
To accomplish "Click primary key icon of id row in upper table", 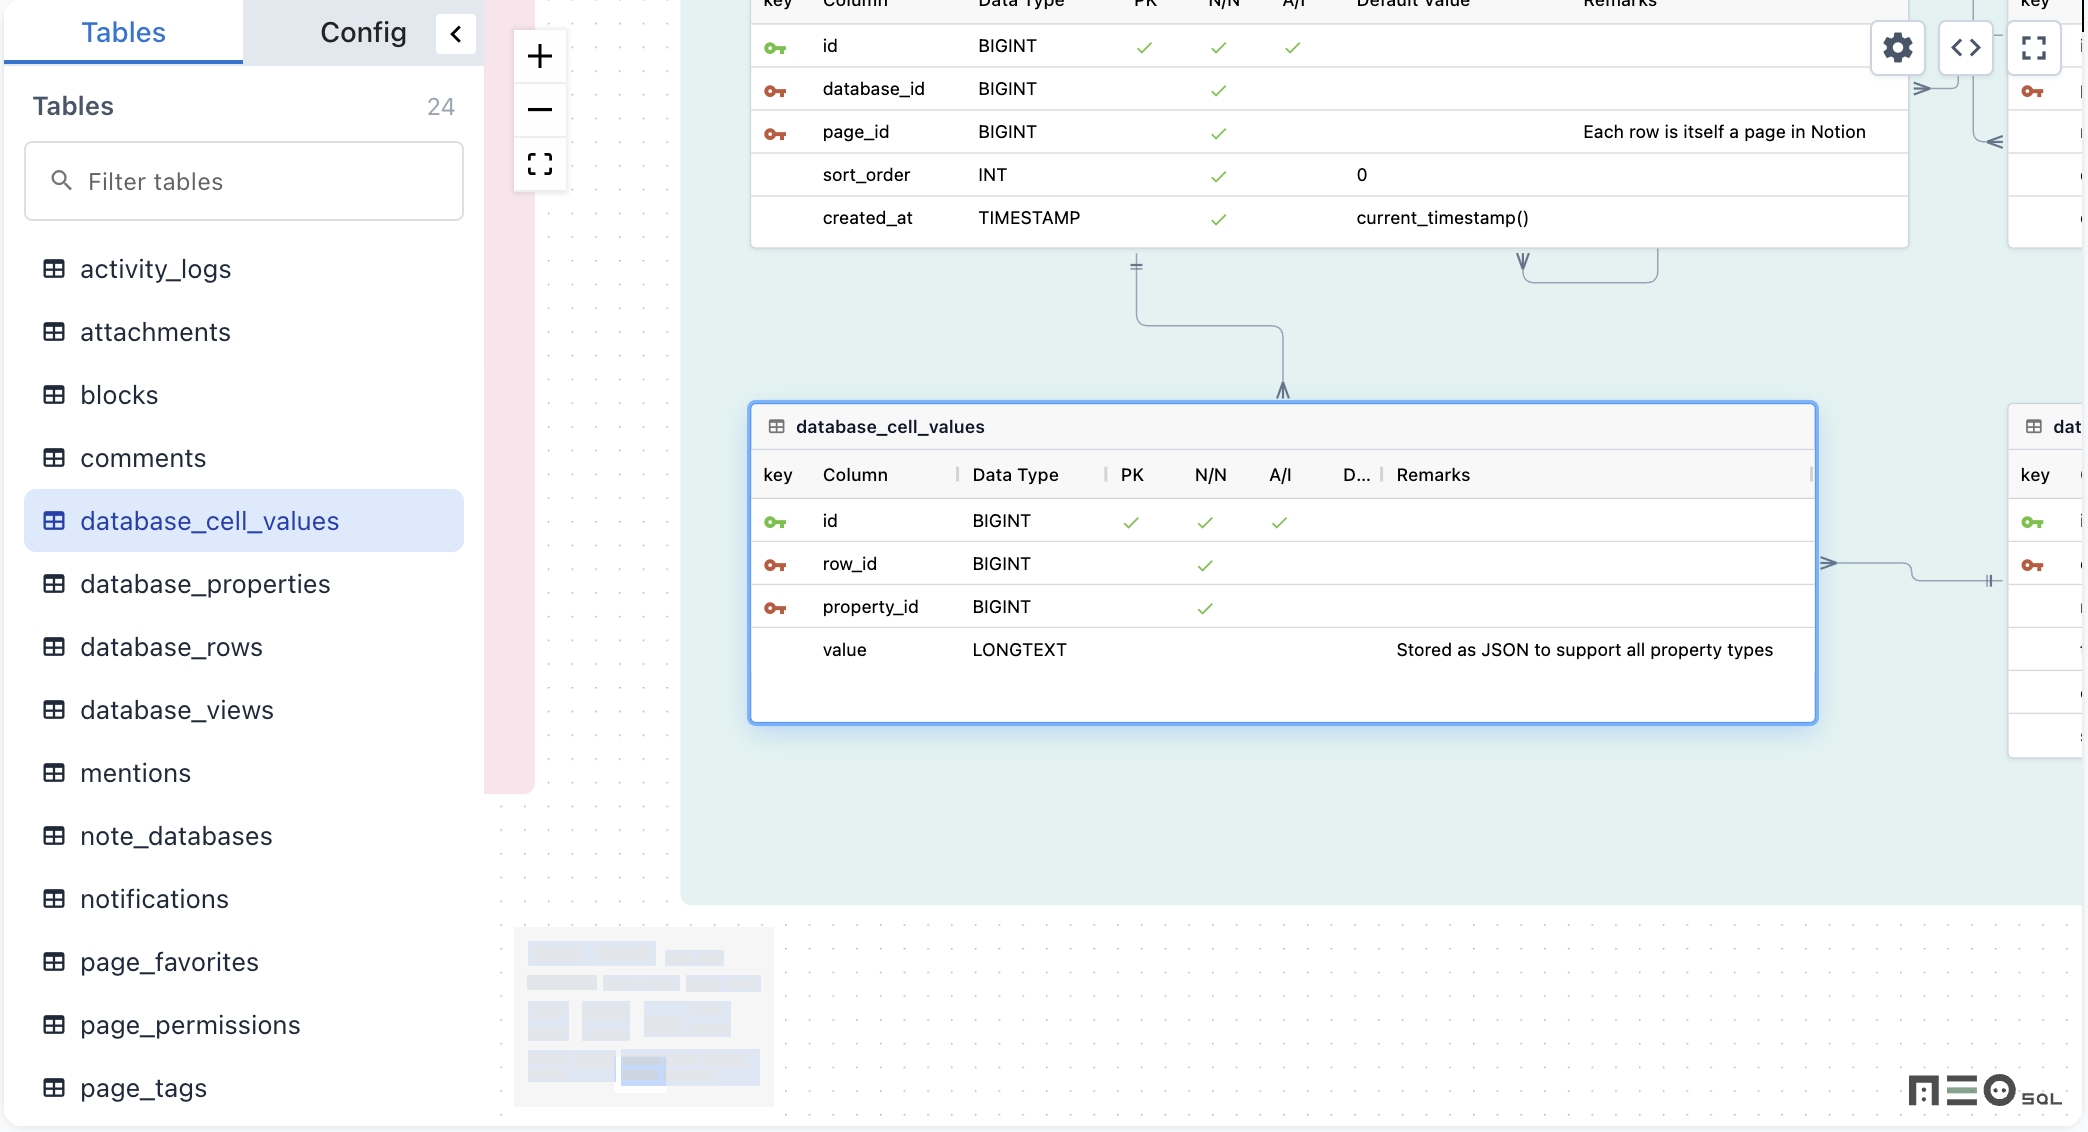I will click(x=775, y=48).
